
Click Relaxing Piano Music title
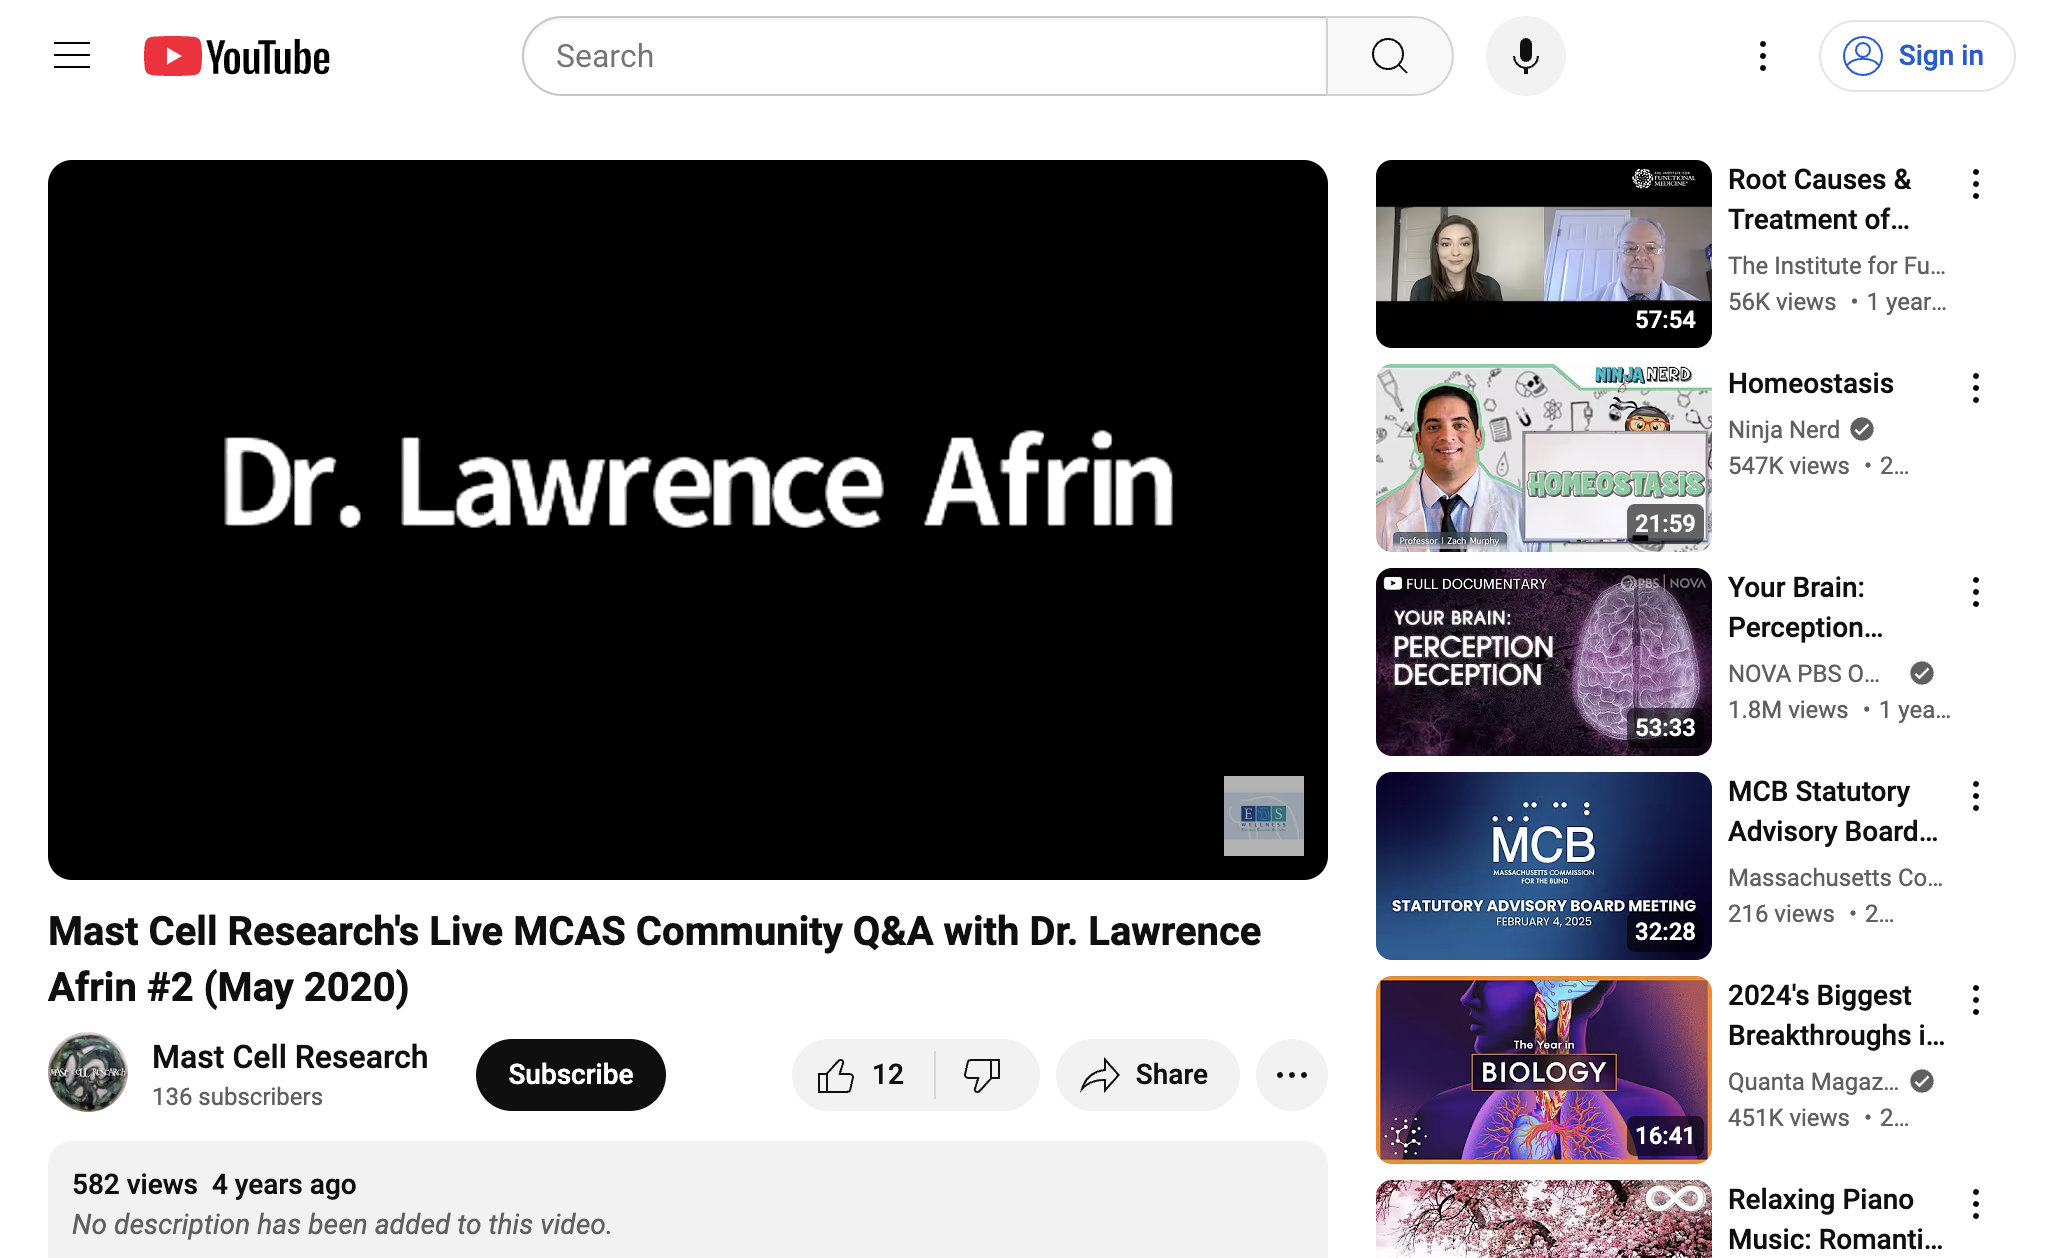pos(1835,1219)
